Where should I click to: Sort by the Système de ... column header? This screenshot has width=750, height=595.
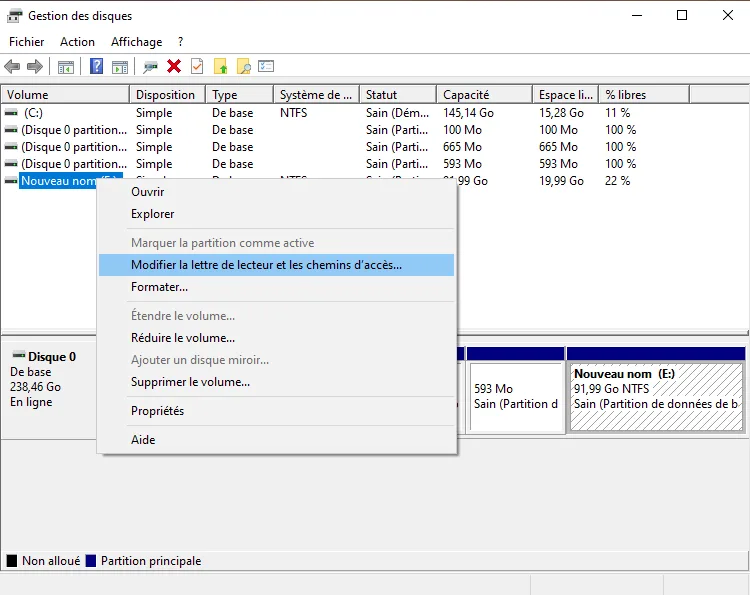coord(316,95)
